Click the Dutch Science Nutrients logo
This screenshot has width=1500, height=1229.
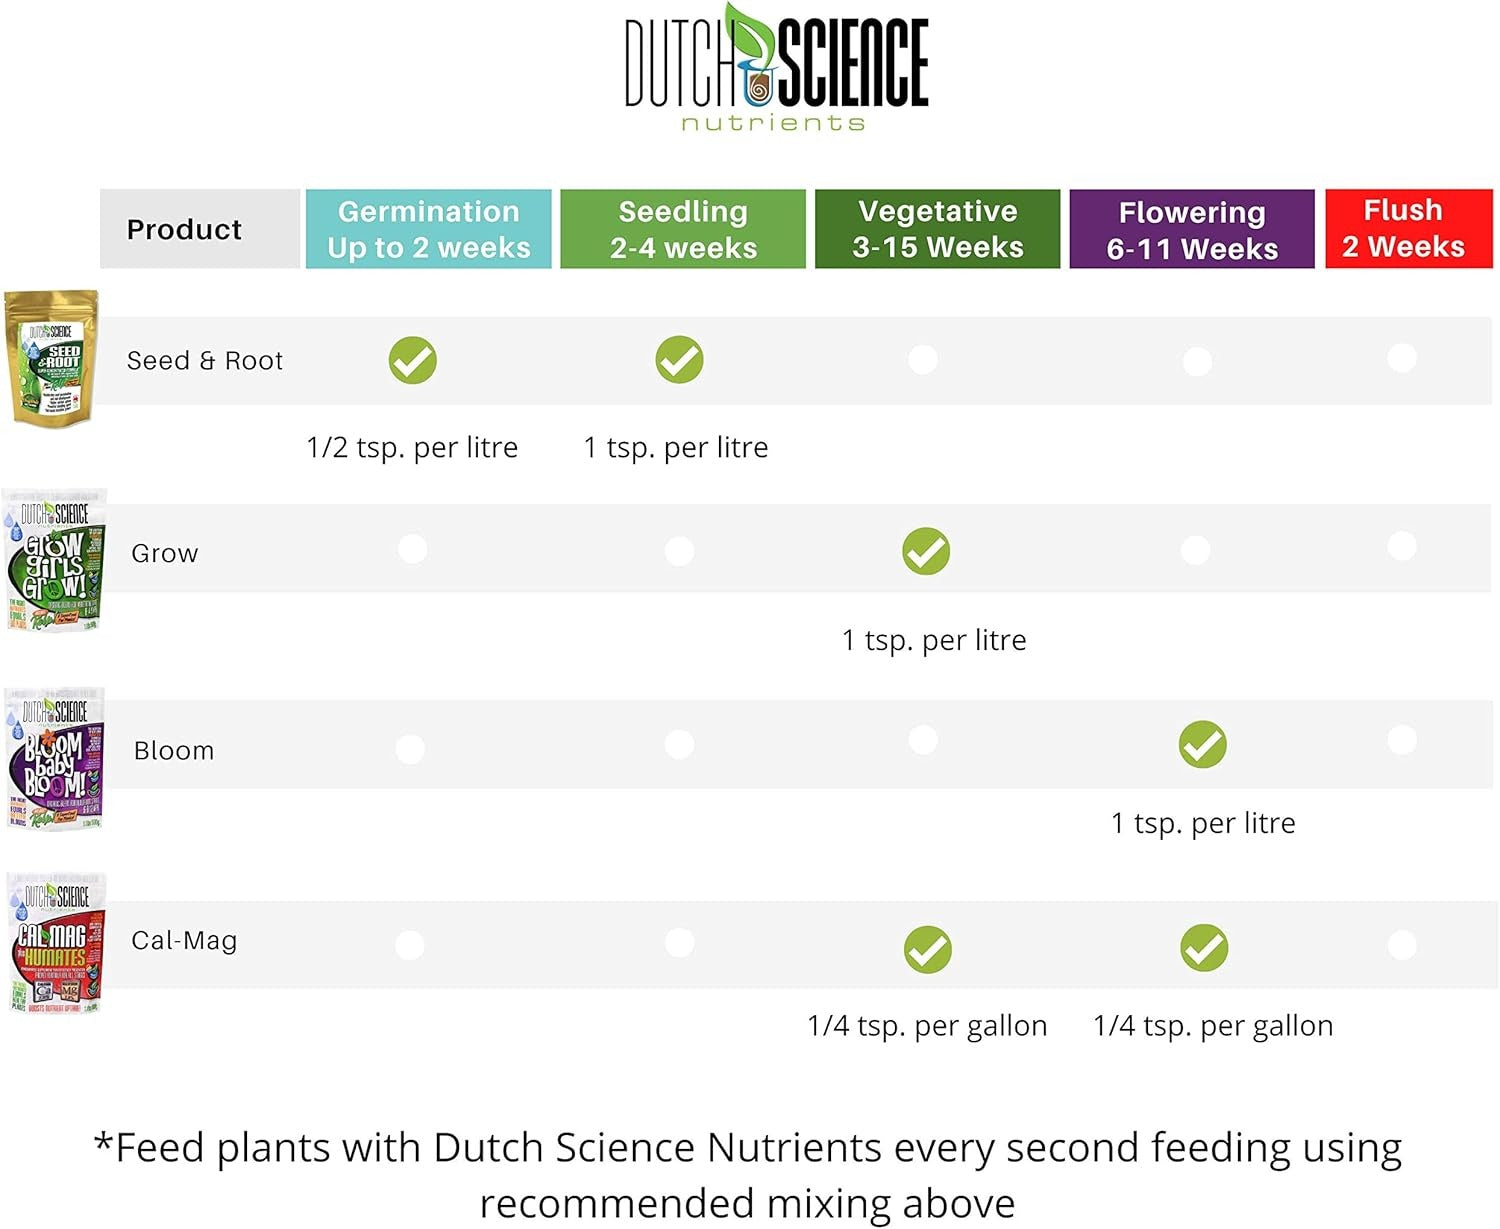point(776,68)
